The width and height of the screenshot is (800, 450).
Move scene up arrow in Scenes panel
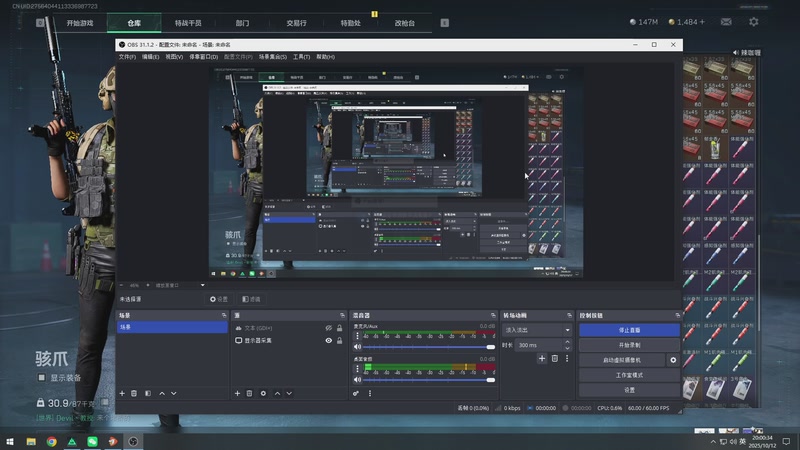[x=162, y=393]
